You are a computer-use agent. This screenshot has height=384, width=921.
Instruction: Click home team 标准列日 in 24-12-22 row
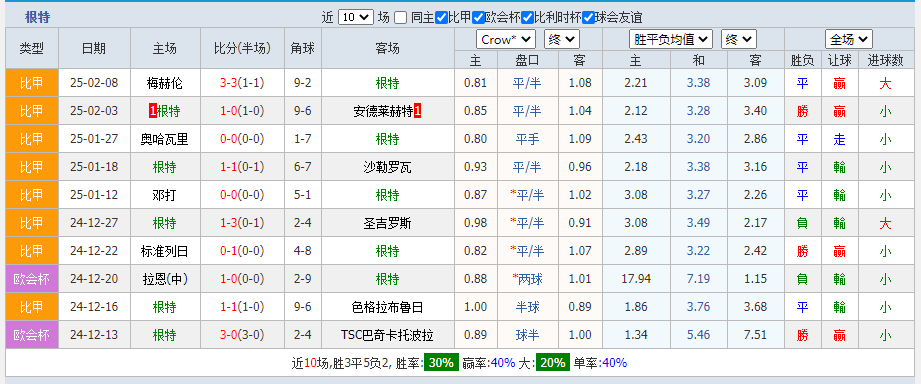[x=164, y=251]
